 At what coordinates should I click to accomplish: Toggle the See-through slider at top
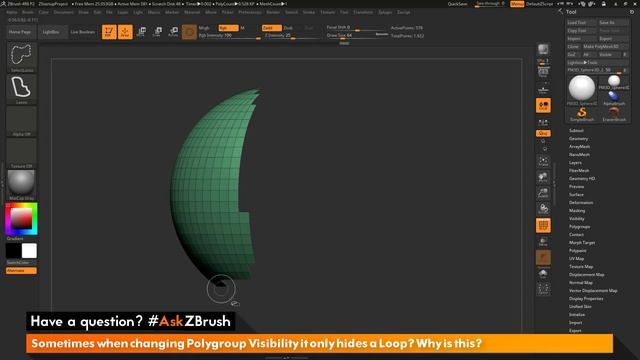point(490,4)
